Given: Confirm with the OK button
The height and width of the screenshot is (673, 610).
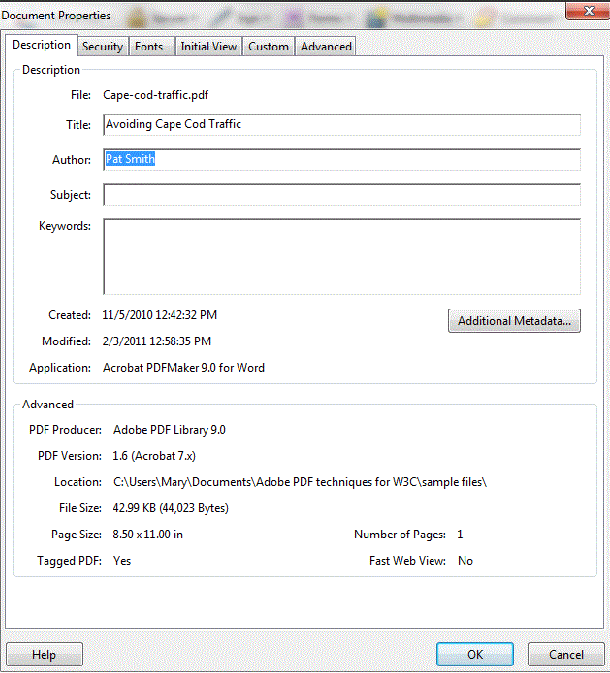Looking at the screenshot, I should [475, 655].
